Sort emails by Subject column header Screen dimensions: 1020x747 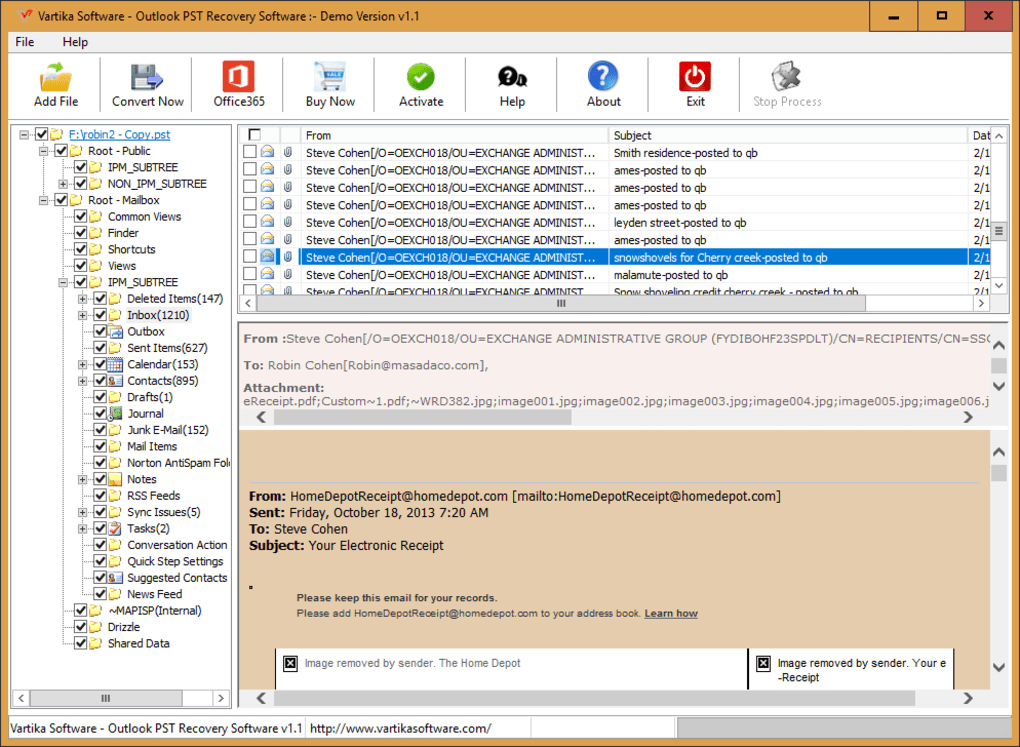point(787,135)
